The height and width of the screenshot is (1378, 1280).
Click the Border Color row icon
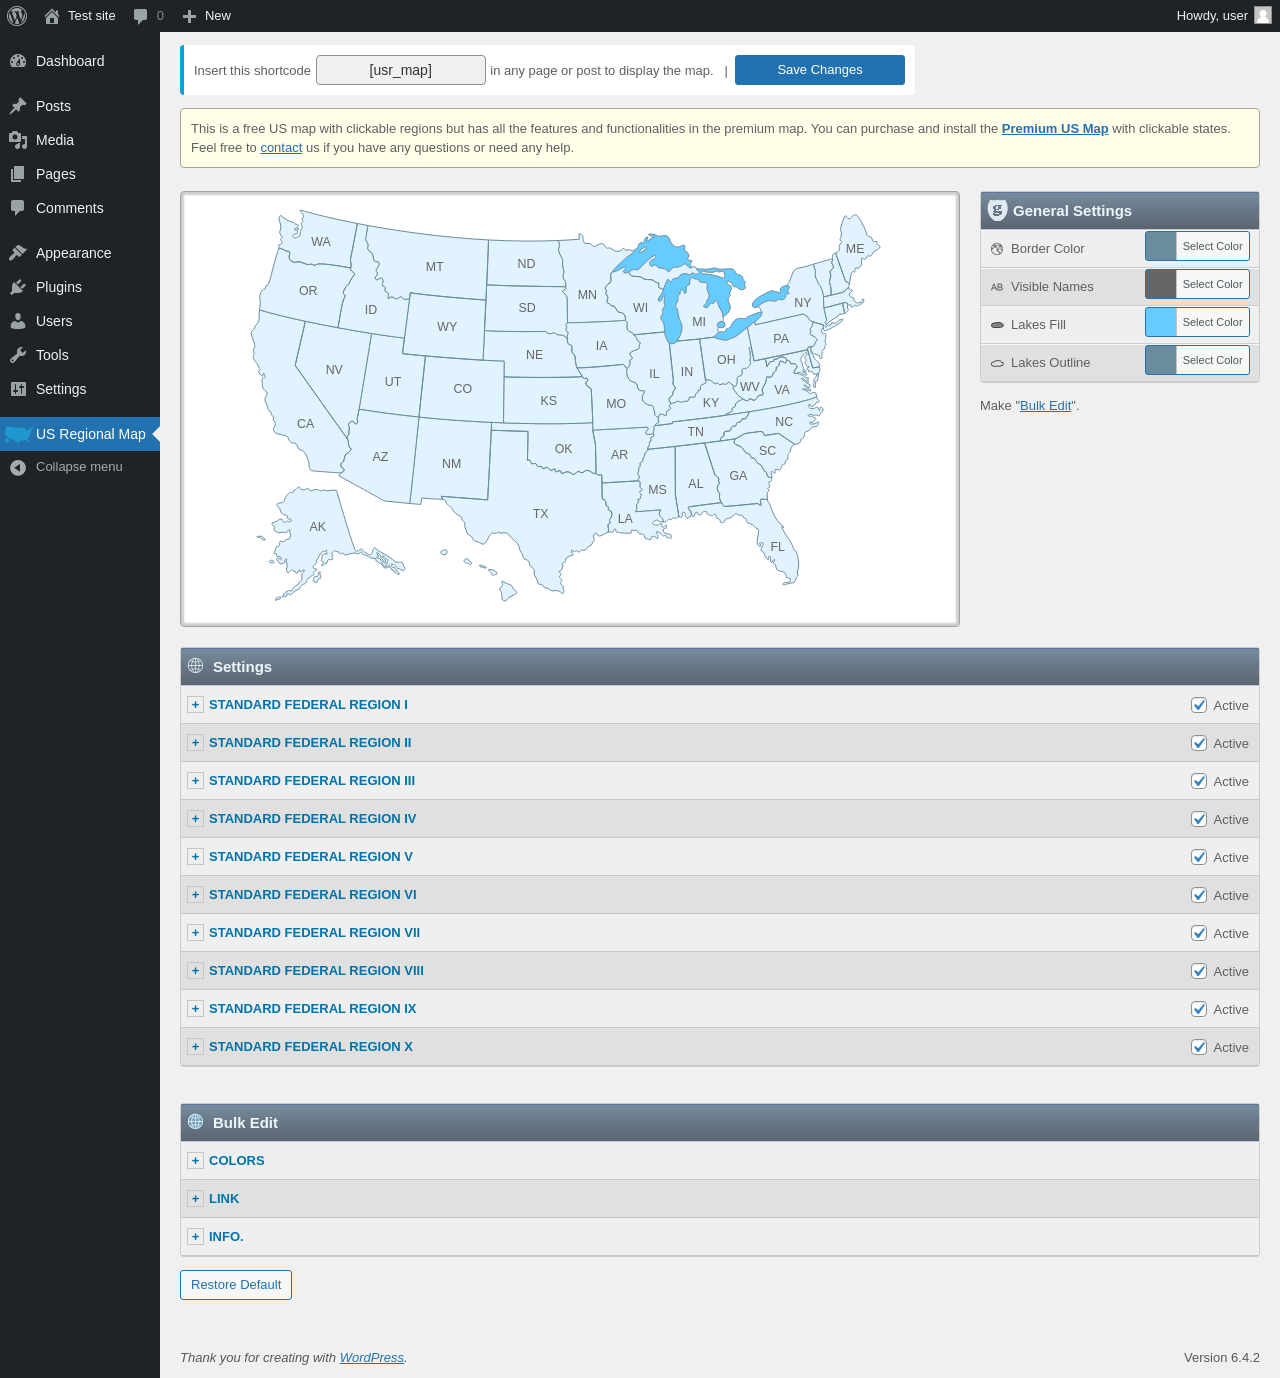tap(997, 249)
